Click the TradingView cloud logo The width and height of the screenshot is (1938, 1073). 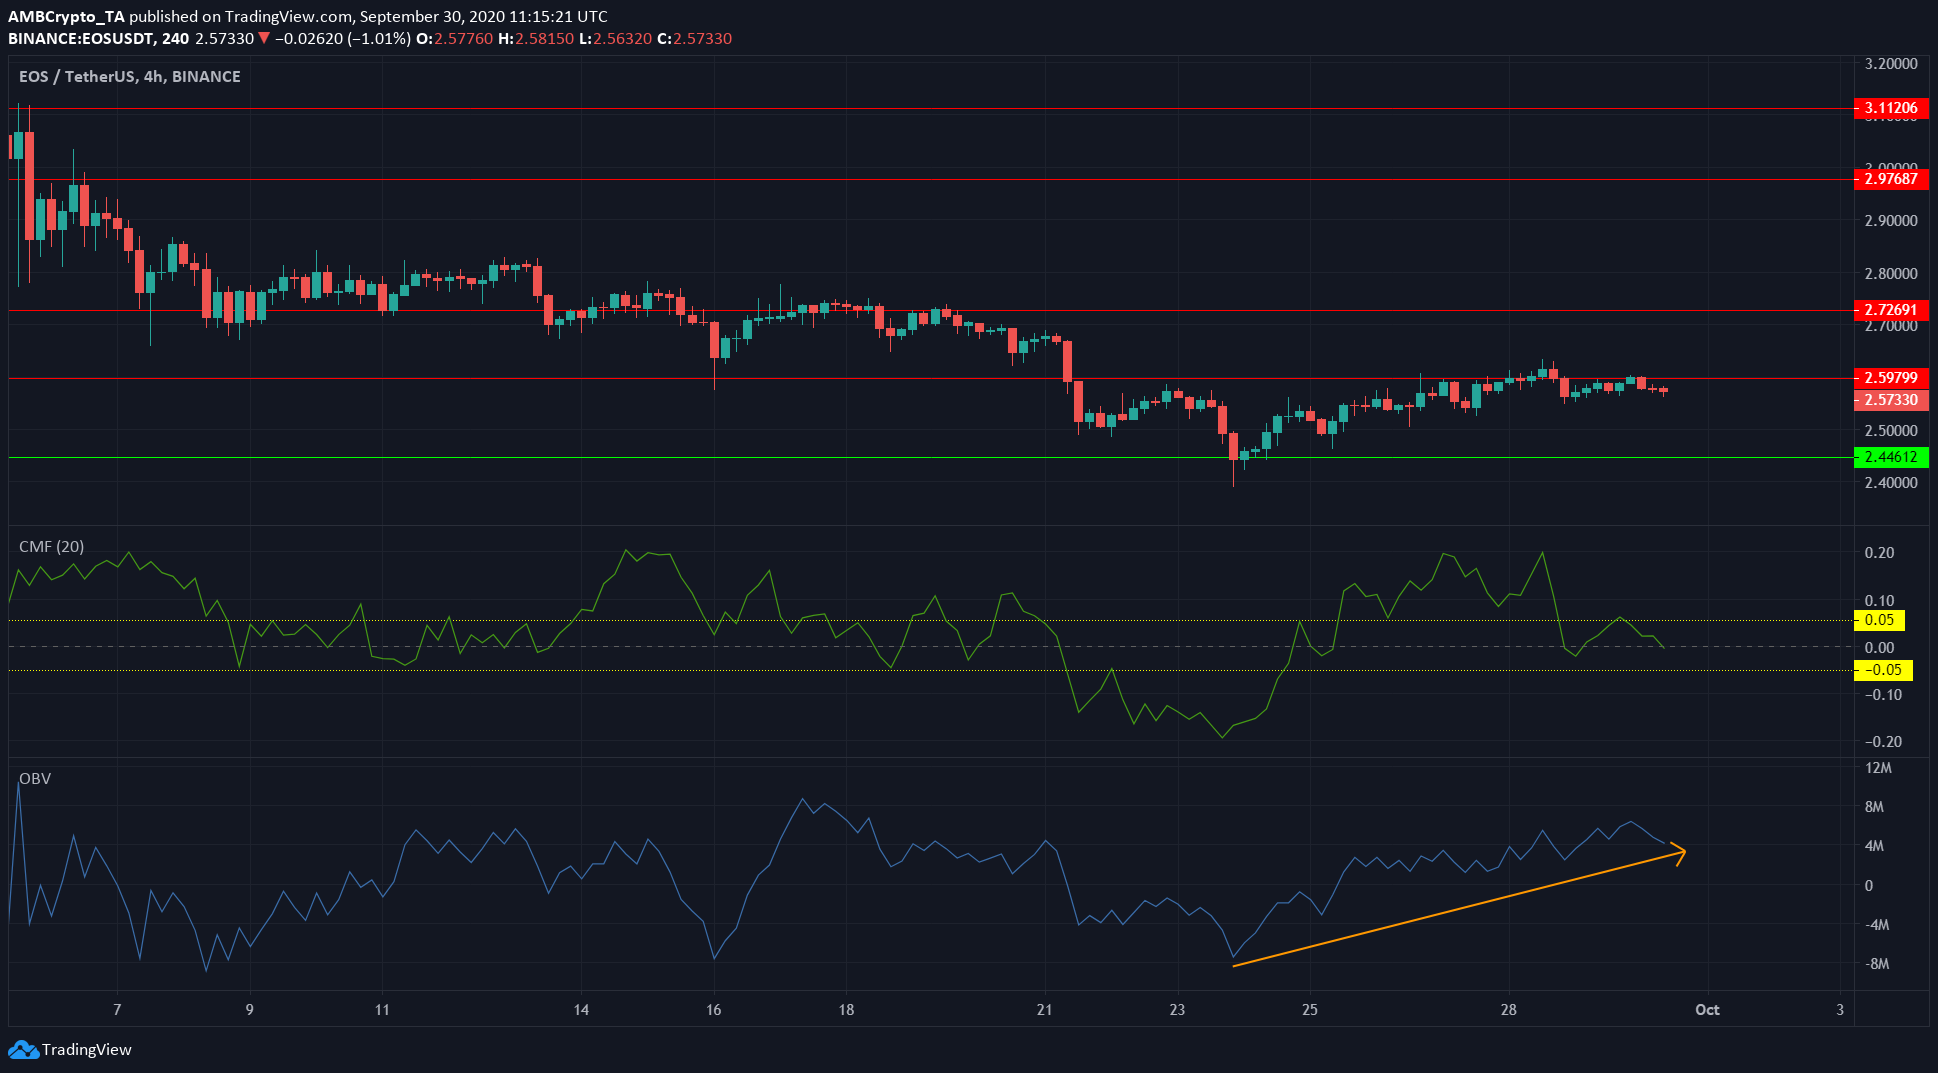tap(22, 1051)
